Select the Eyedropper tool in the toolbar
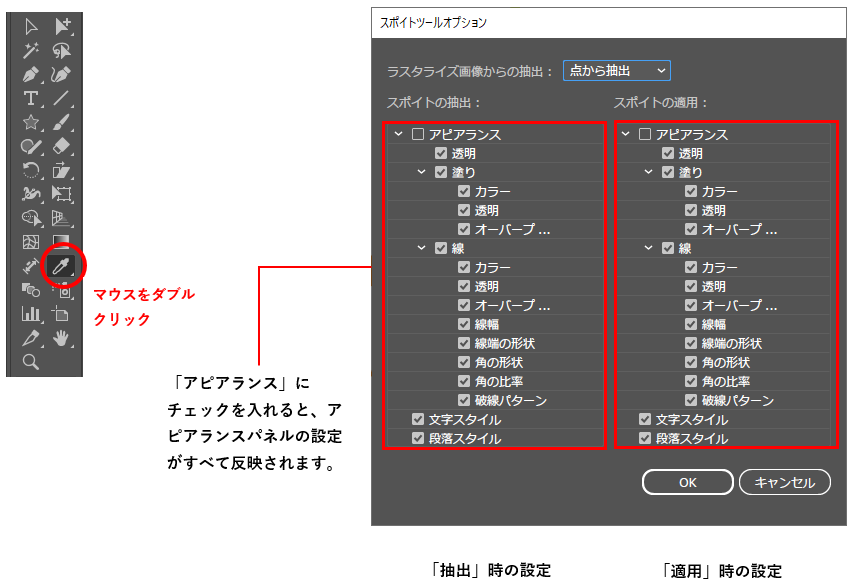 click(63, 266)
